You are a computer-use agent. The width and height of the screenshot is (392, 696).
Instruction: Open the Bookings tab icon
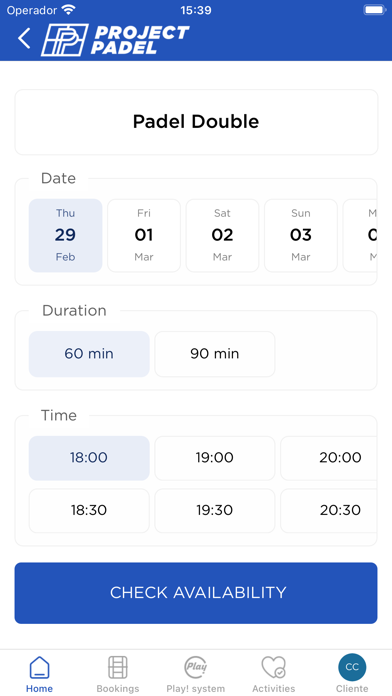pyautogui.click(x=118, y=667)
